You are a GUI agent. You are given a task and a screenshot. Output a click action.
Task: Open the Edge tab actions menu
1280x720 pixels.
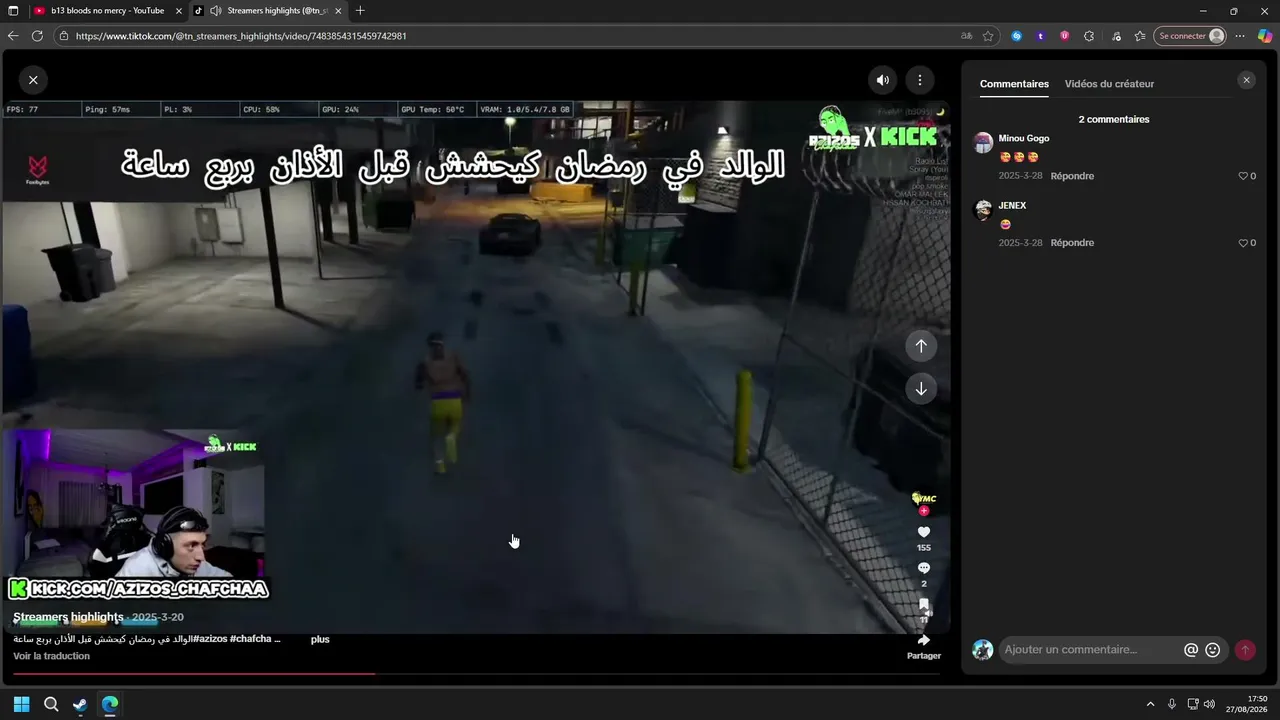click(x=13, y=11)
